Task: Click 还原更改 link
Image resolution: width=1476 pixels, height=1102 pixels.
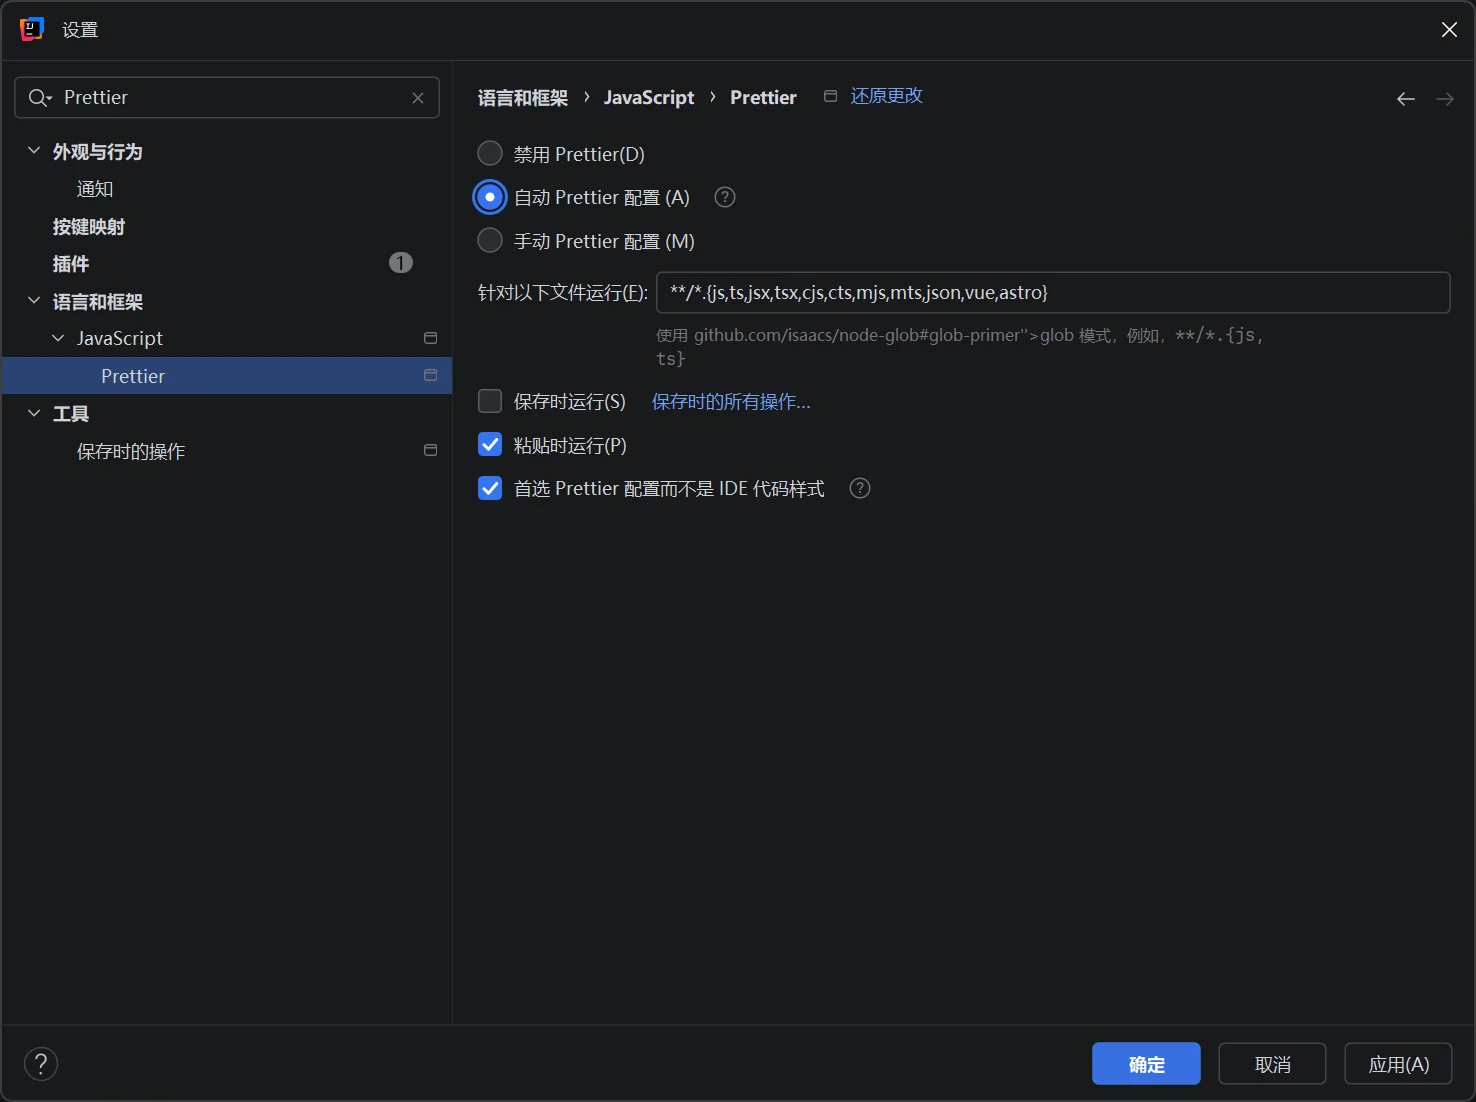Action: pos(886,96)
